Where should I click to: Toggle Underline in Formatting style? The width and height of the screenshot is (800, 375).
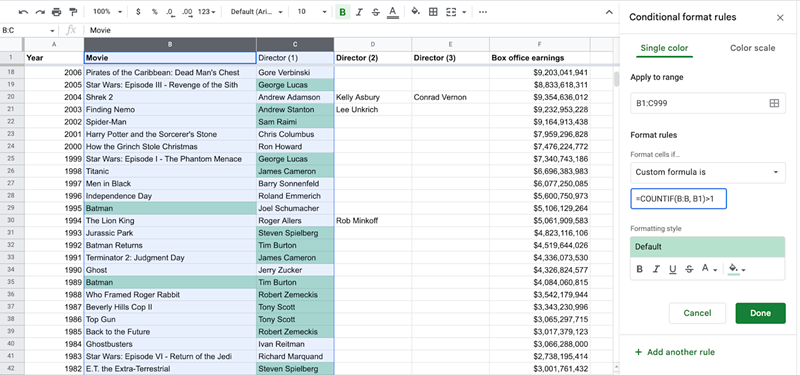[672, 269]
